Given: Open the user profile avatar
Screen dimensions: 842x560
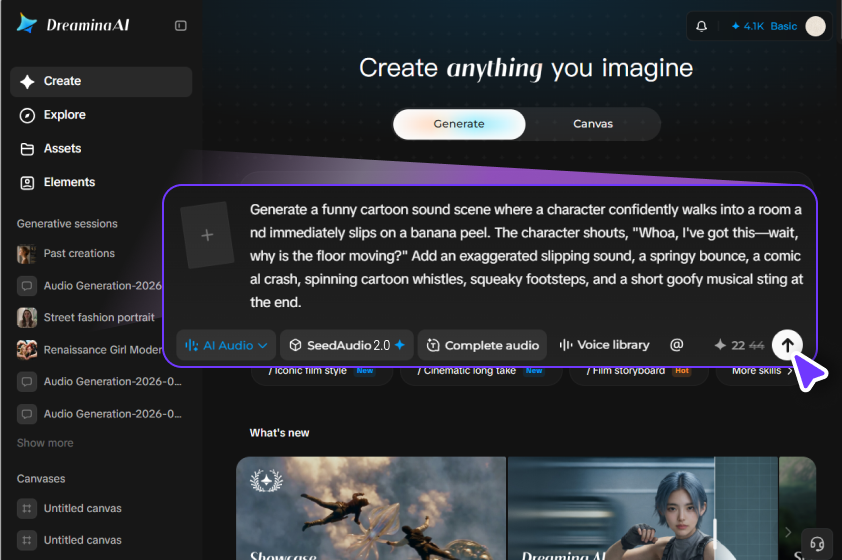Looking at the screenshot, I should pos(815,26).
